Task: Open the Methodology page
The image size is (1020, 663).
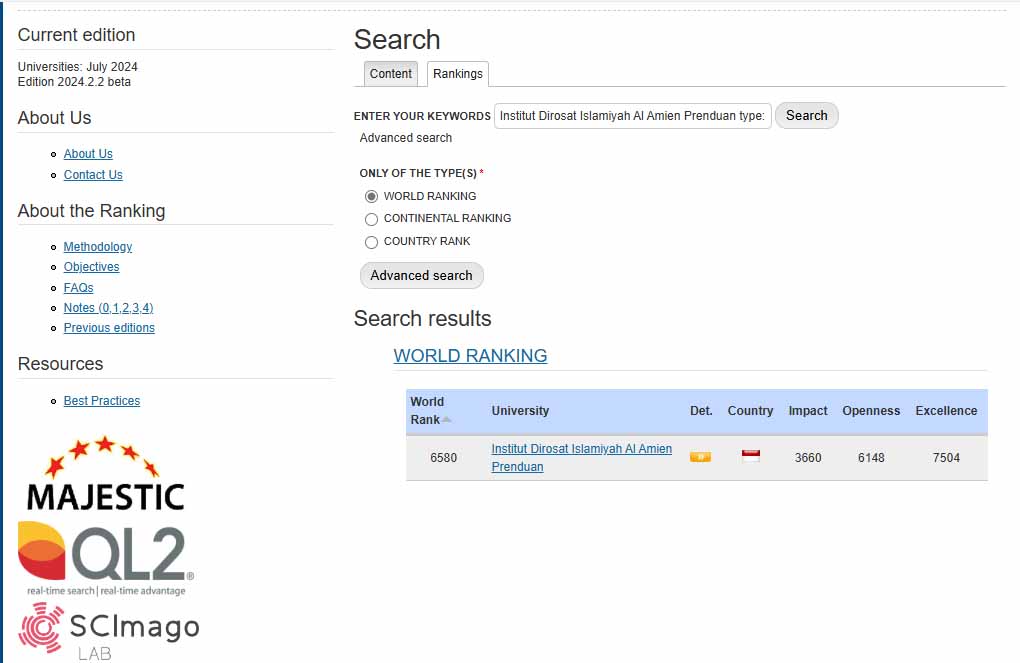Action: [97, 246]
